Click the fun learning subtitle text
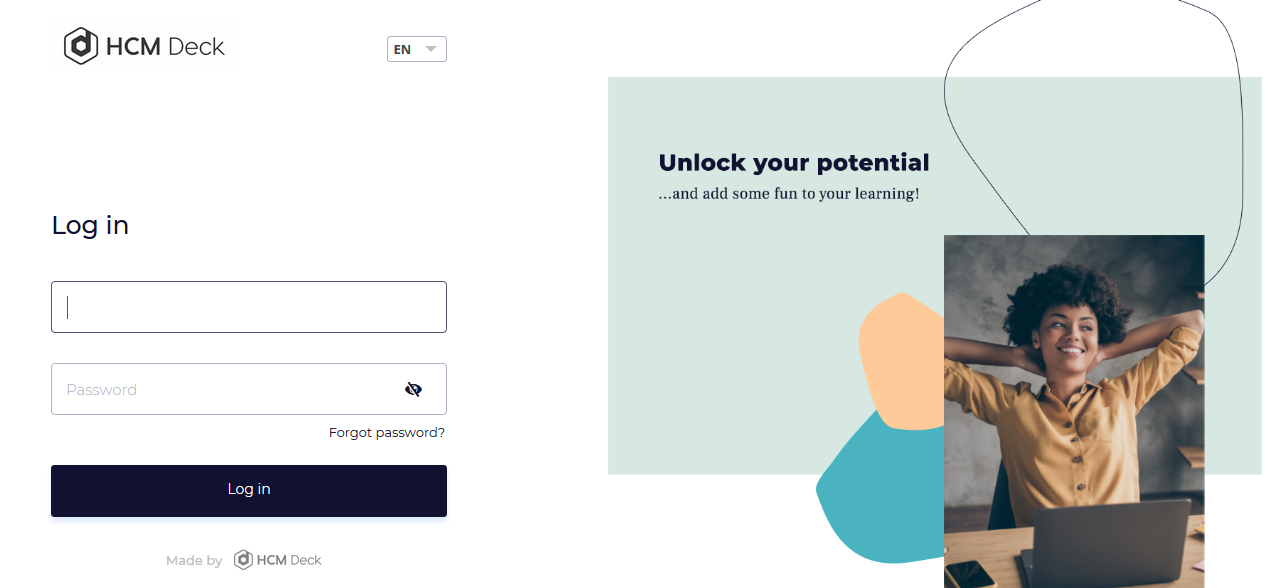Screen dimensions: 1288x588 pos(789,194)
